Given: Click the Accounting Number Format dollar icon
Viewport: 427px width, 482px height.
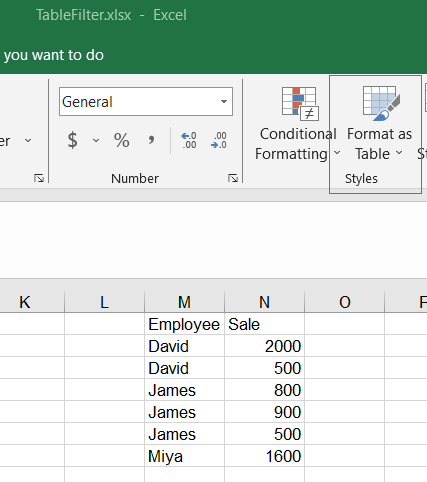Looking at the screenshot, I should pyautogui.click(x=72, y=140).
